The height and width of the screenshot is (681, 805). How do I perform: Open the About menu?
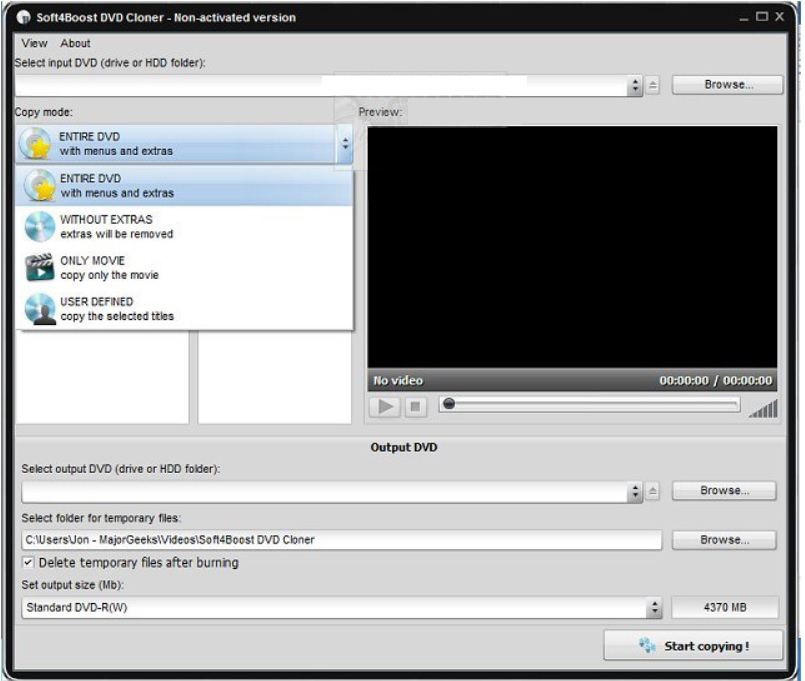click(75, 43)
